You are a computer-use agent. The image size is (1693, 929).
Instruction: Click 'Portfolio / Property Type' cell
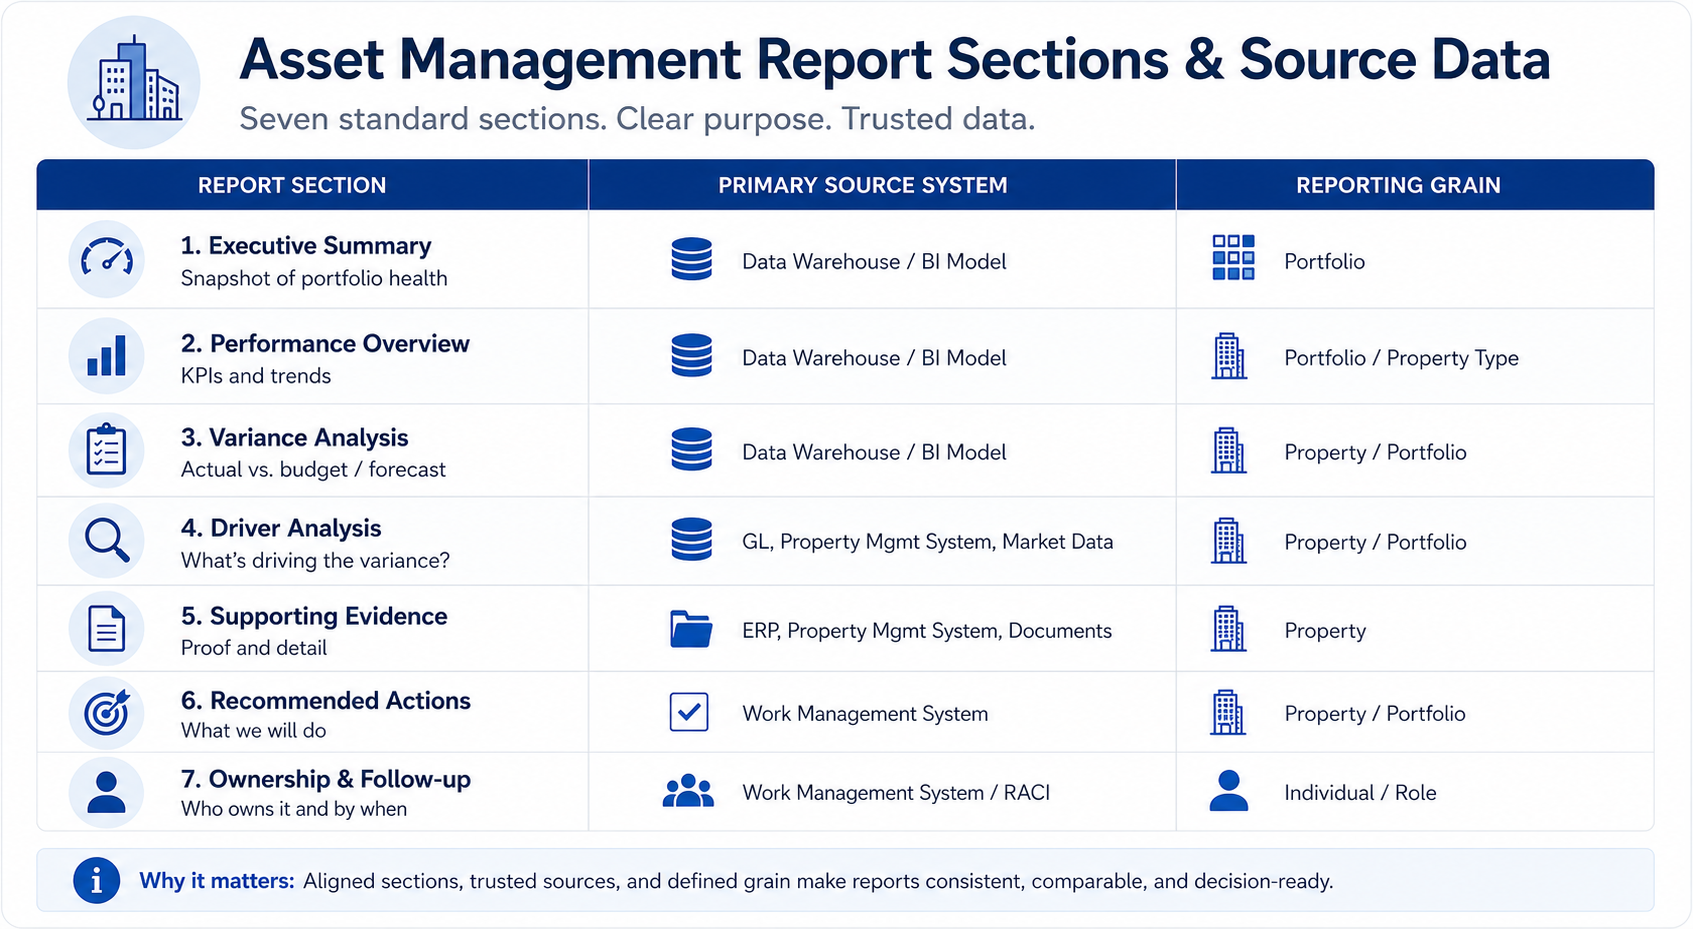point(1401,358)
